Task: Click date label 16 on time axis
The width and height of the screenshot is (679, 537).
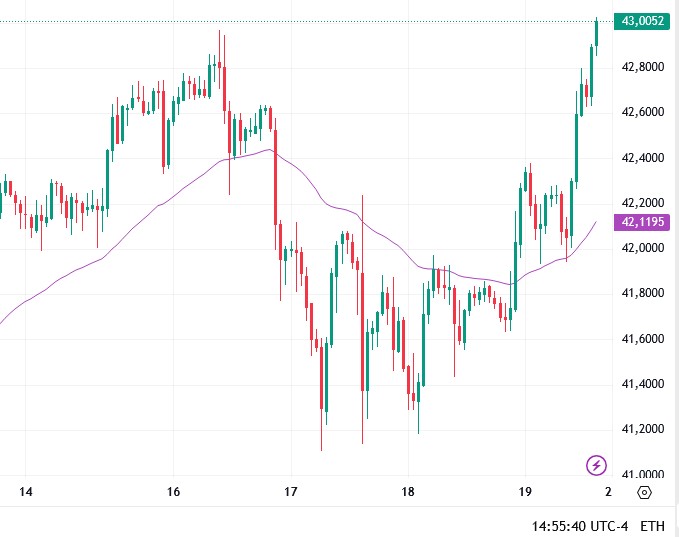Action: [173, 492]
